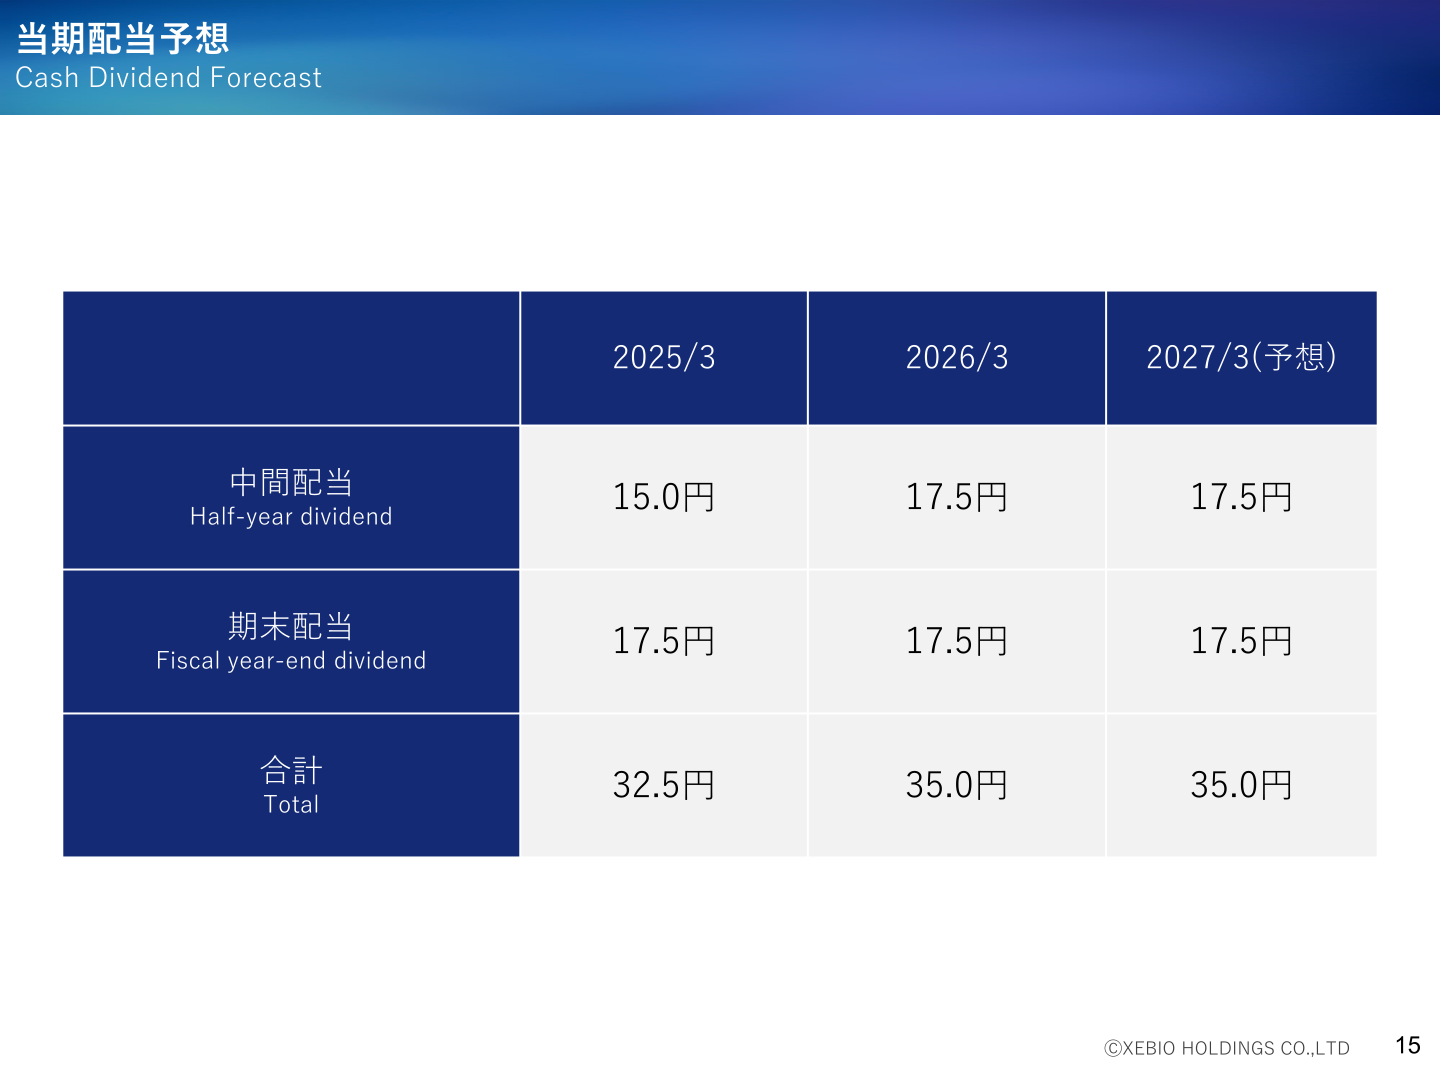Click the 2026/3 column header
Screen dimensions: 1440x1080
pos(957,358)
